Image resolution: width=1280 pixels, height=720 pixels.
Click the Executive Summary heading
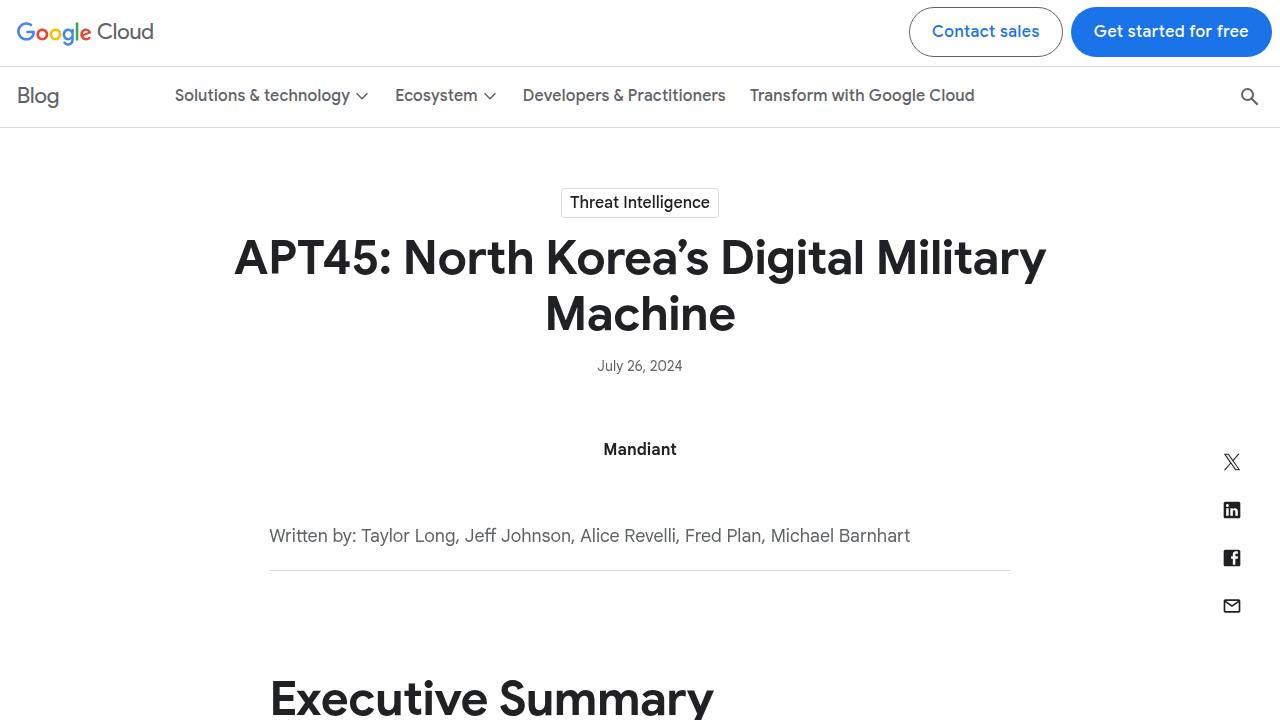coord(491,698)
